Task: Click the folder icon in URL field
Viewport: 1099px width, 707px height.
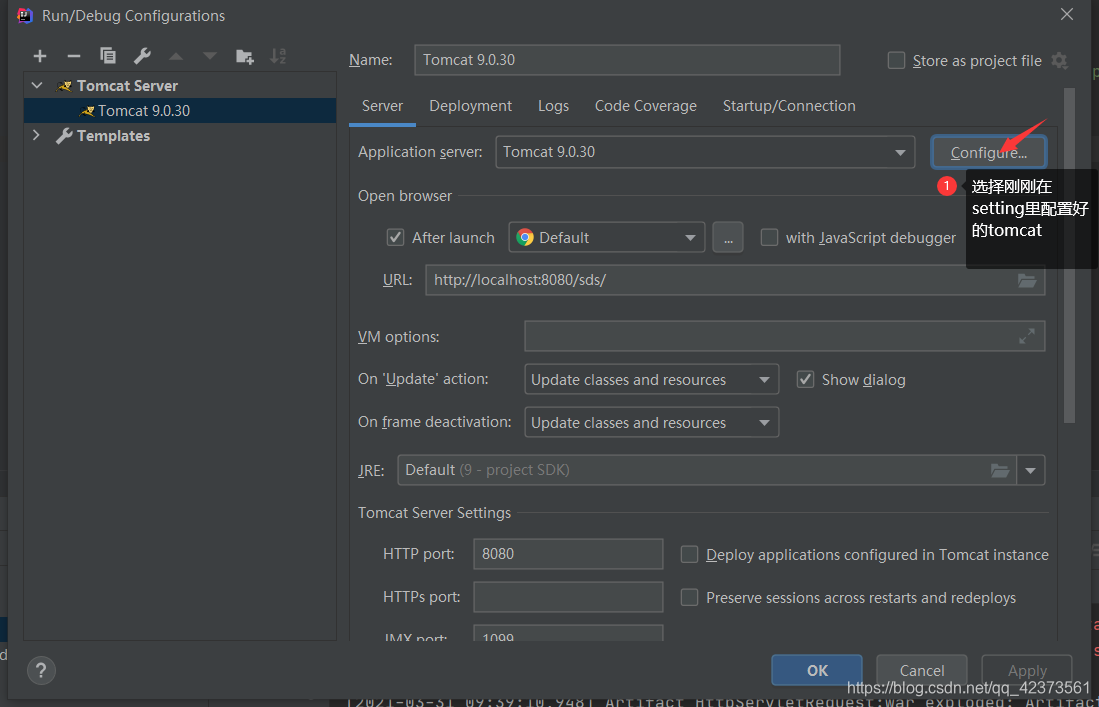Action: (1027, 280)
